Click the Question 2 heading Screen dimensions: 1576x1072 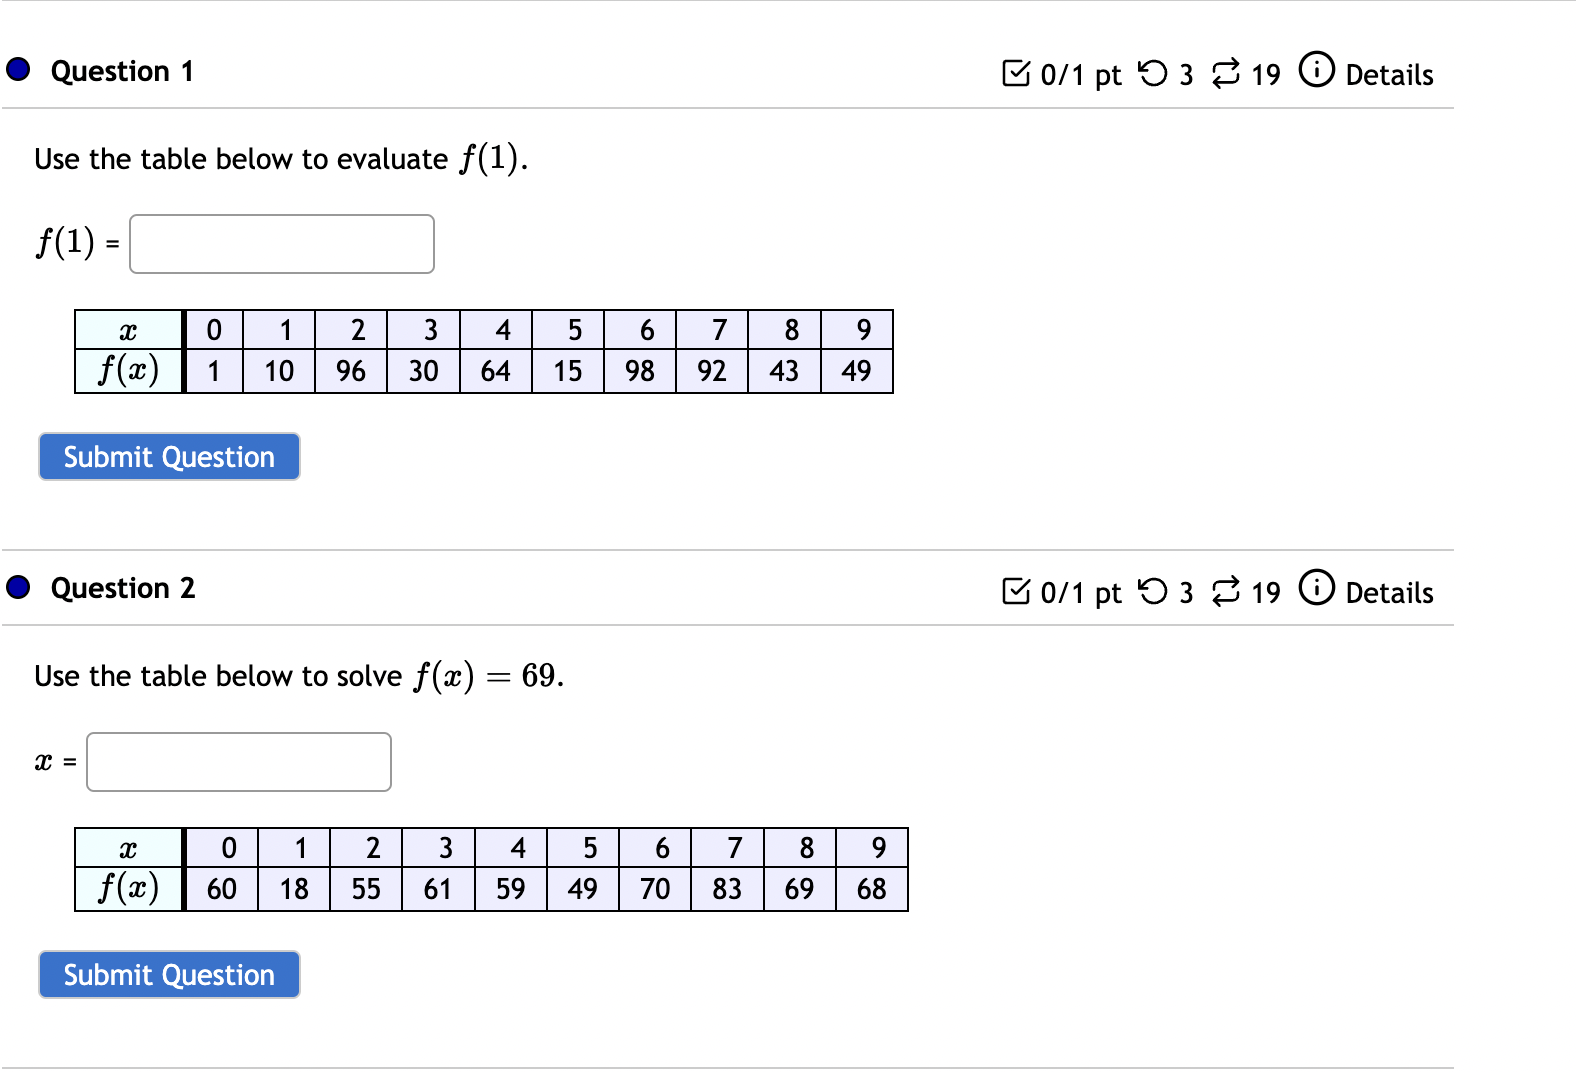tap(123, 588)
